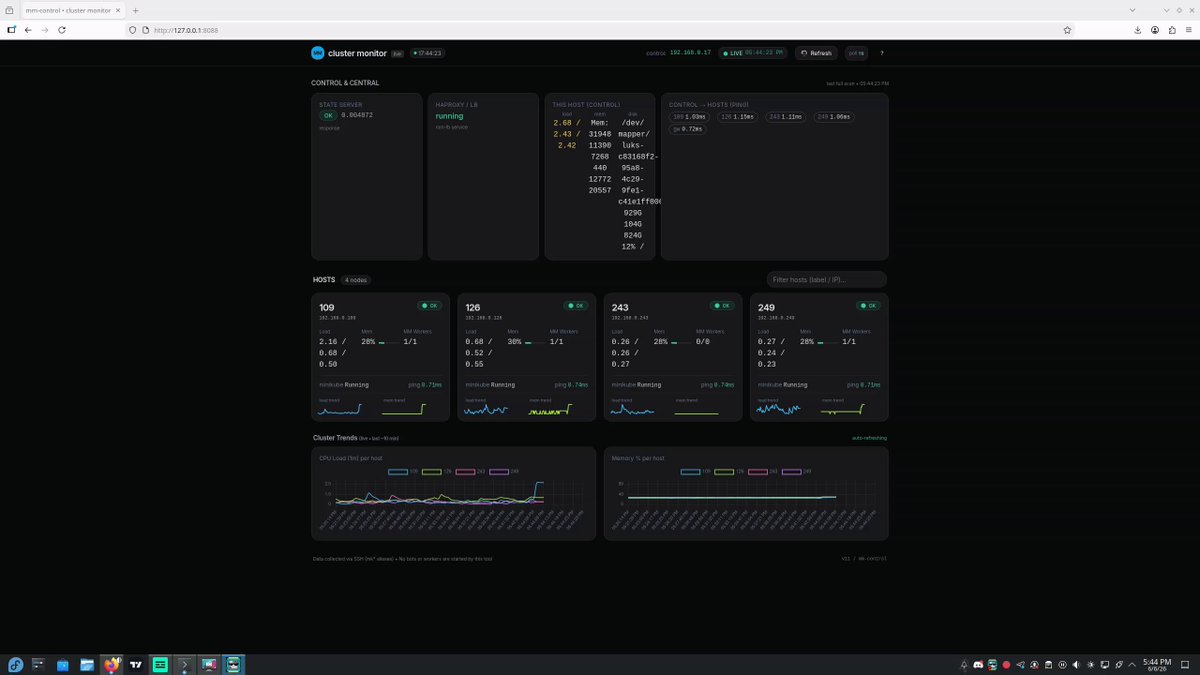
Task: Click the taskbar clock showing 5:44 PM
Action: [x=1158, y=664]
